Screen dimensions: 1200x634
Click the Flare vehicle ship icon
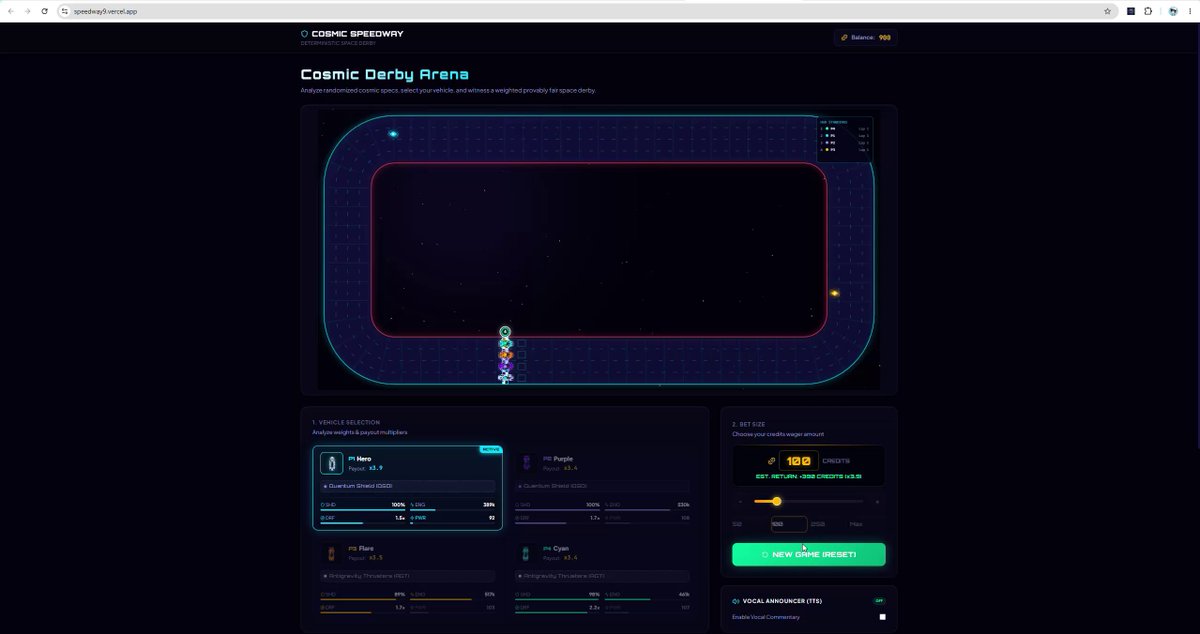[331, 553]
